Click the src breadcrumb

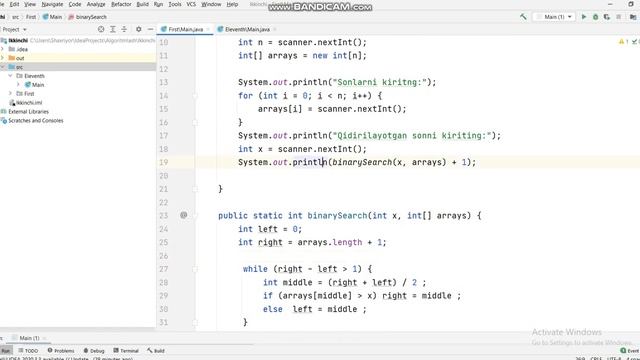pyautogui.click(x=16, y=17)
